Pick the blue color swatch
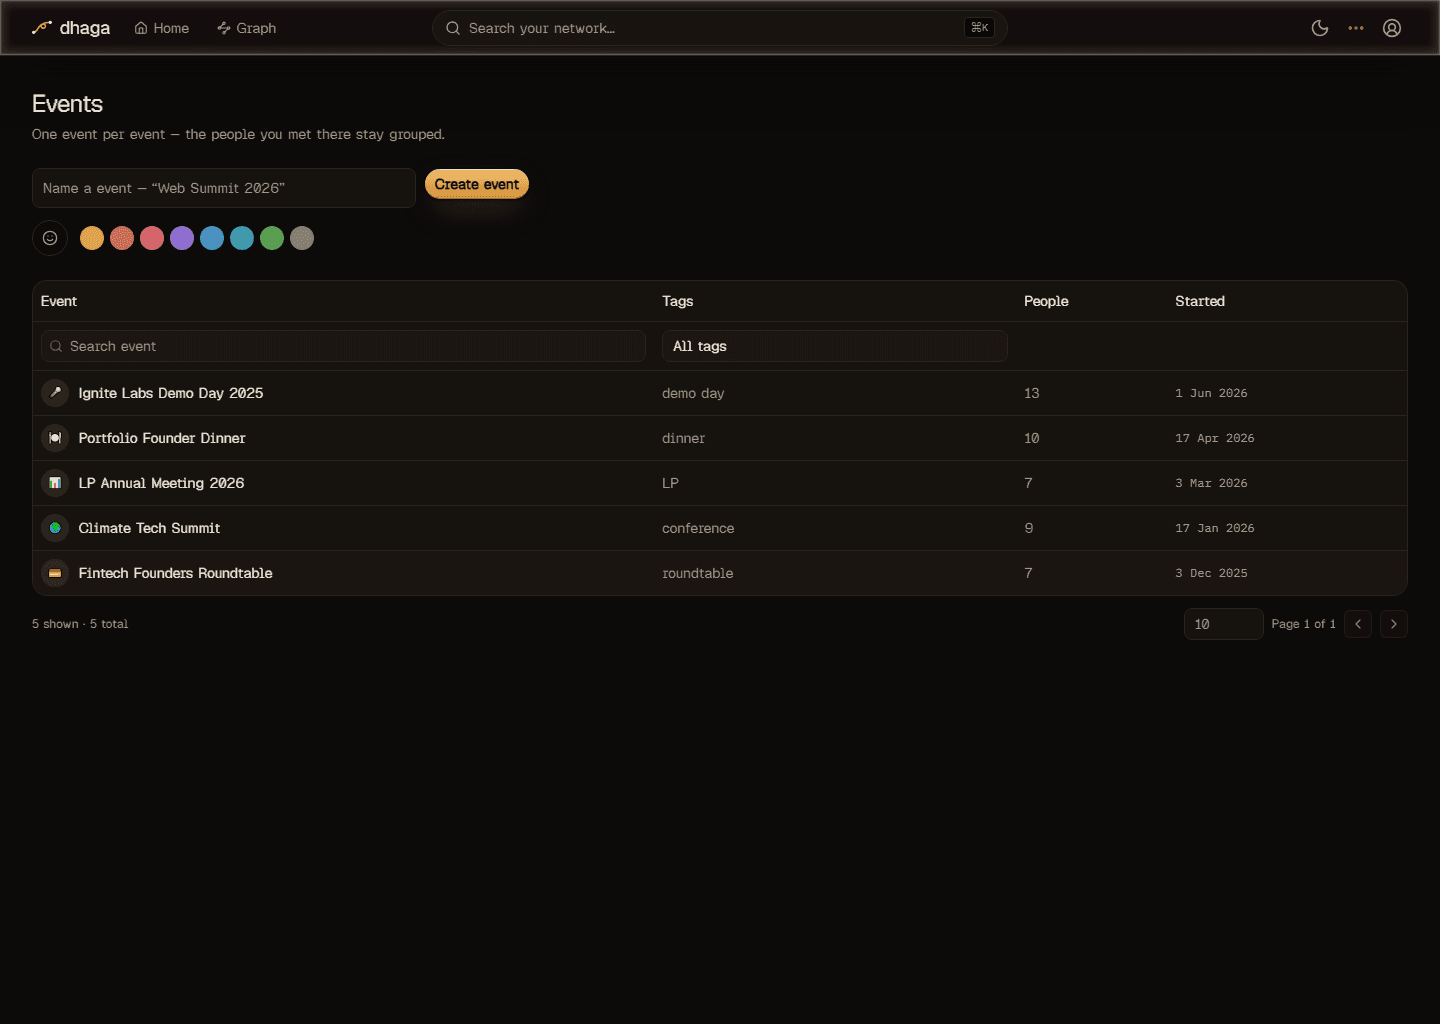Viewport: 1440px width, 1024px height. 212,238
